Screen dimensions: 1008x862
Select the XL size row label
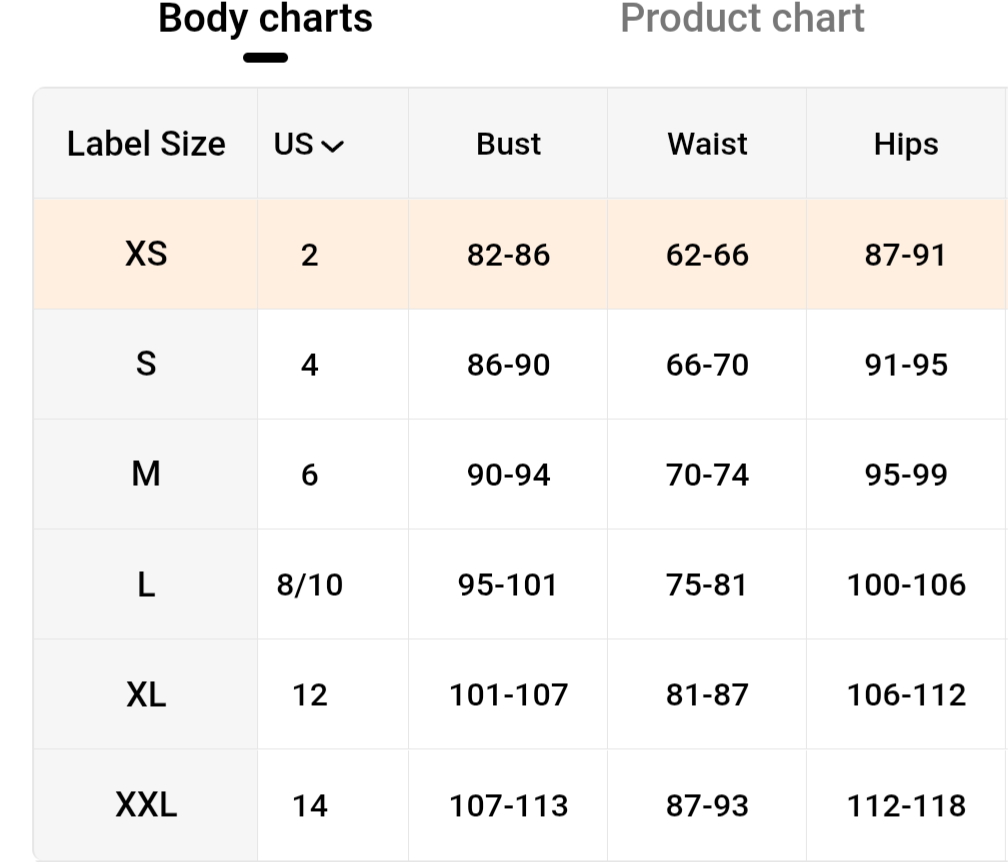coord(146,694)
